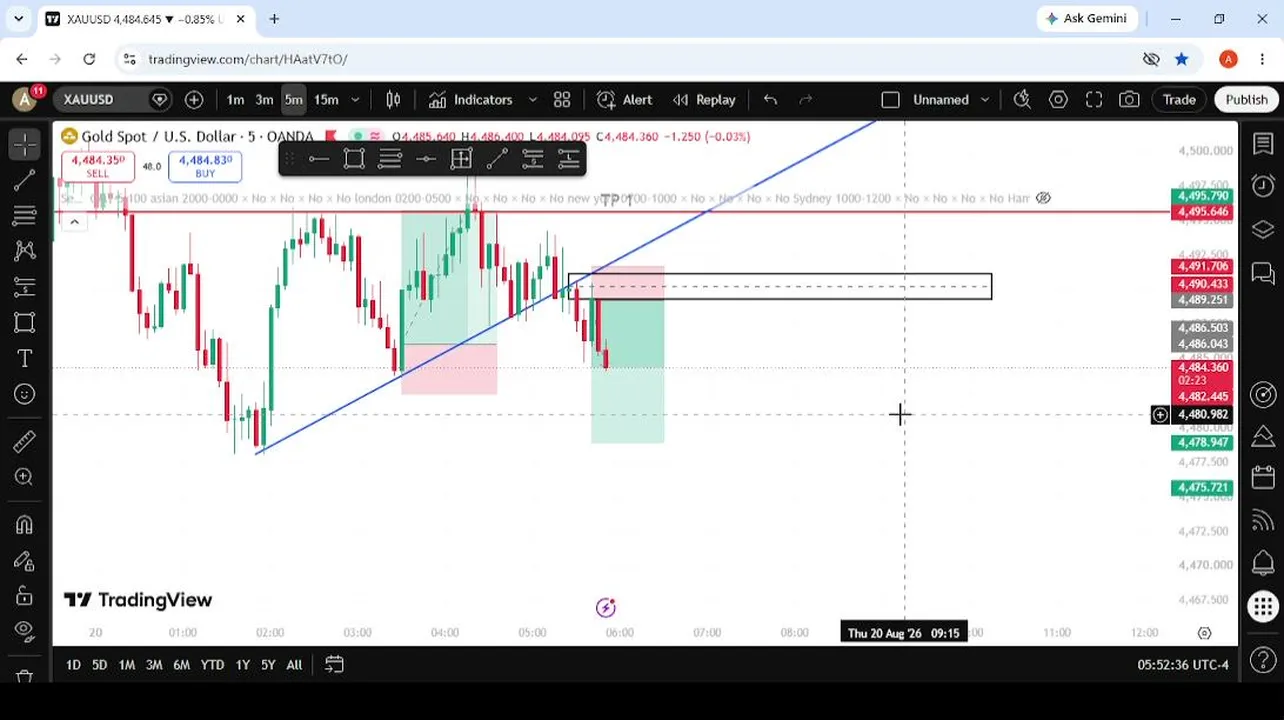Select the crosshair cursor tool

[x=25, y=145]
